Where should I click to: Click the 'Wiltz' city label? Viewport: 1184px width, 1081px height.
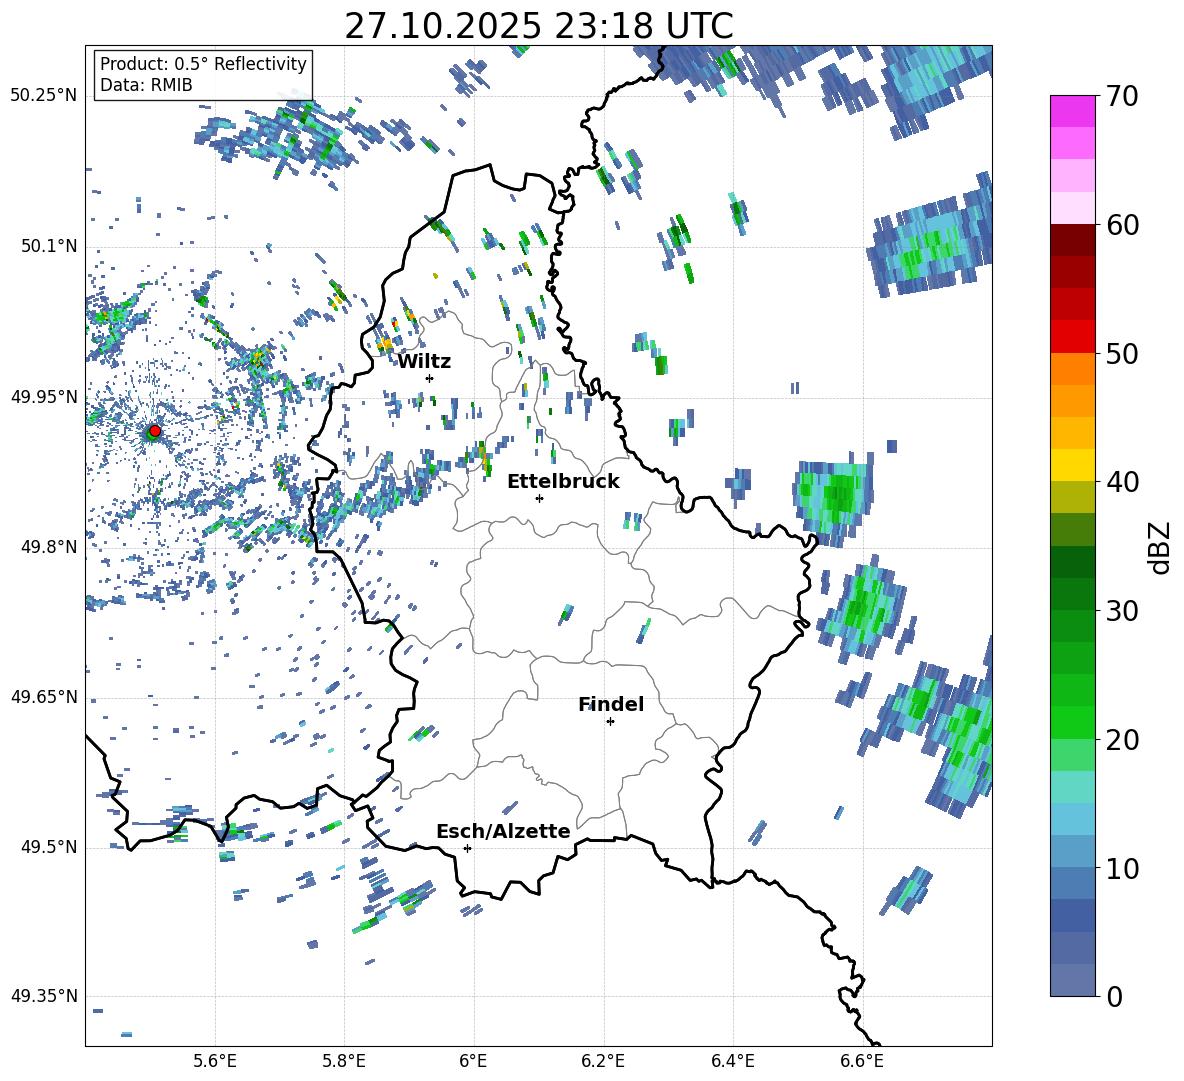tap(424, 362)
